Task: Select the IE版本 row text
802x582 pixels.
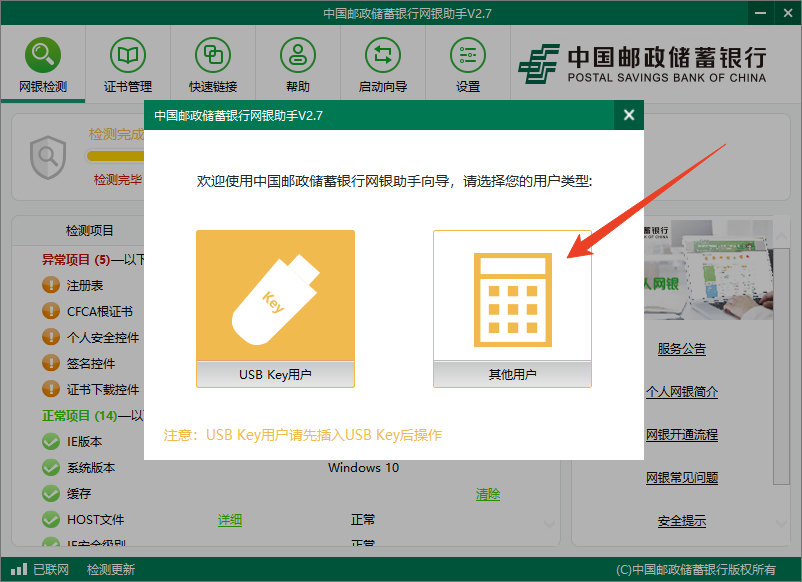Action: click(x=84, y=441)
